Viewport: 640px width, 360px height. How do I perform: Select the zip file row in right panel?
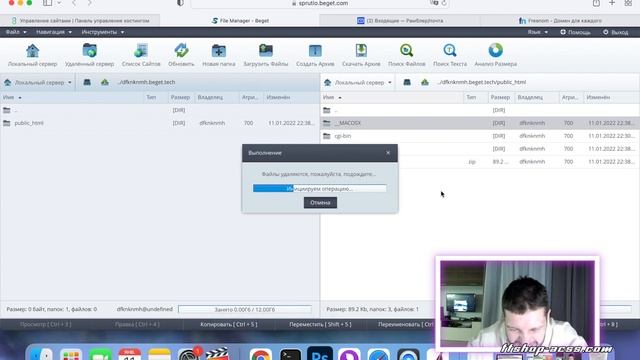480,162
